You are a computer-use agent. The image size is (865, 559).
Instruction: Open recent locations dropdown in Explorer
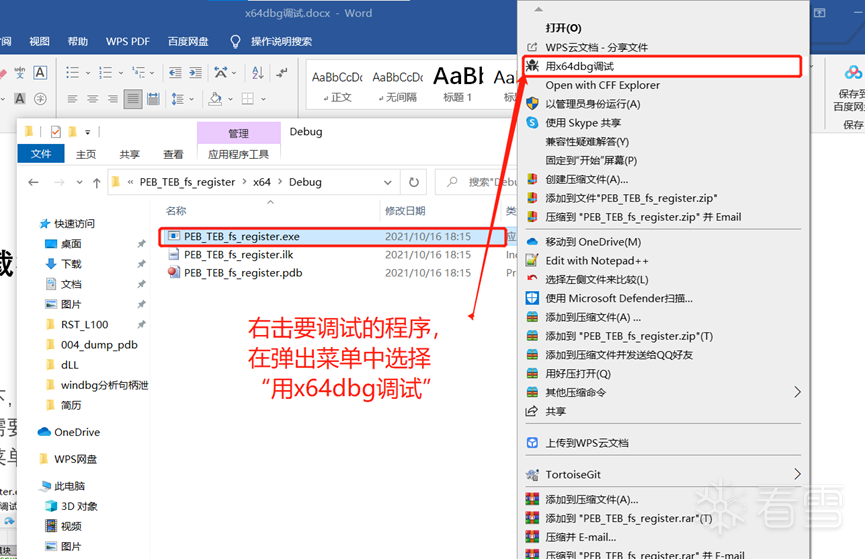pos(79,183)
